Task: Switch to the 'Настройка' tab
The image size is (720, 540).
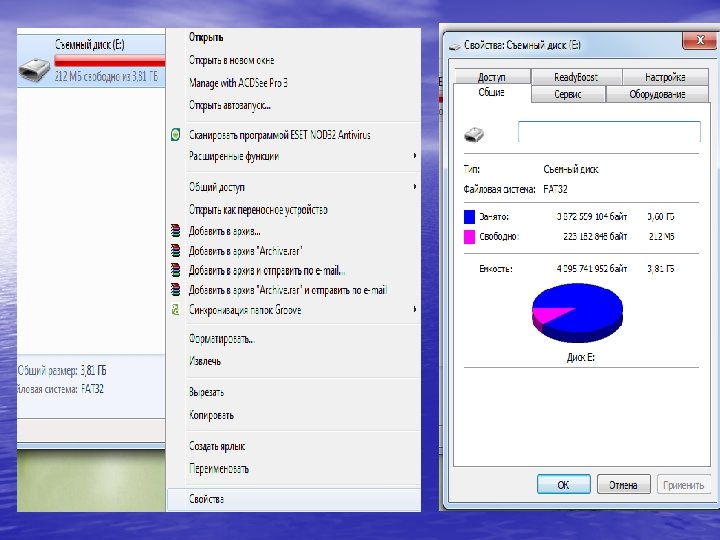Action: (x=665, y=77)
